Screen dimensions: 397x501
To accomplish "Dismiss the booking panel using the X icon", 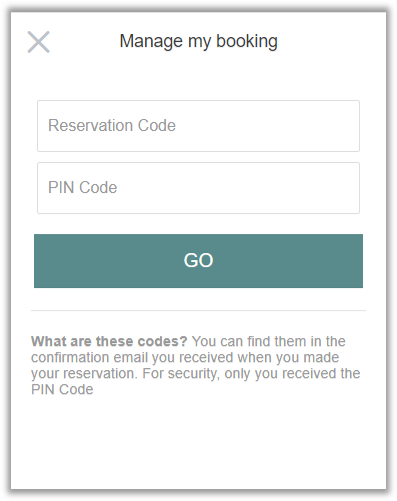I will tap(39, 42).
